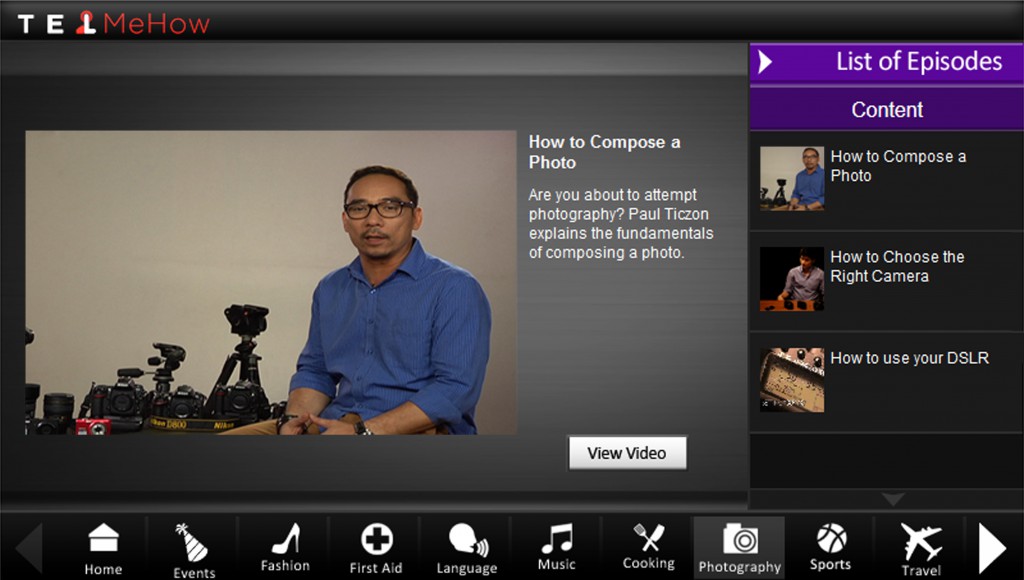The image size is (1024, 580).
Task: Click the Photography camera category
Action: pyautogui.click(x=739, y=549)
